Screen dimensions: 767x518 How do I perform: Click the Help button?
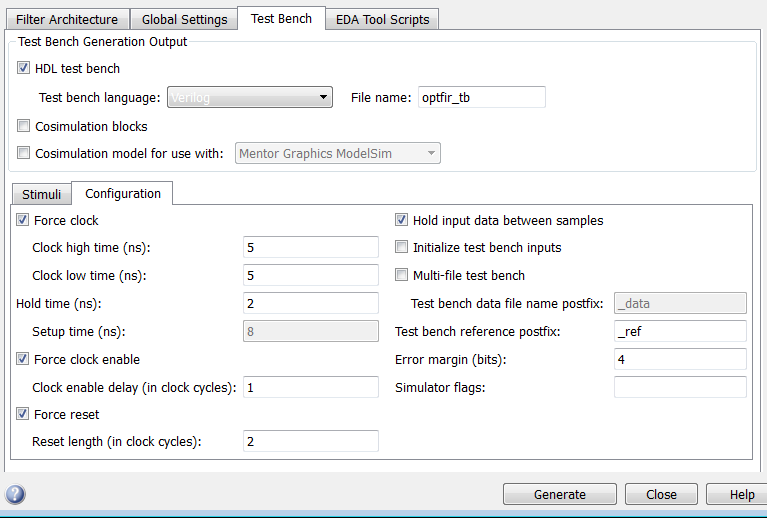pyautogui.click(x=741, y=494)
